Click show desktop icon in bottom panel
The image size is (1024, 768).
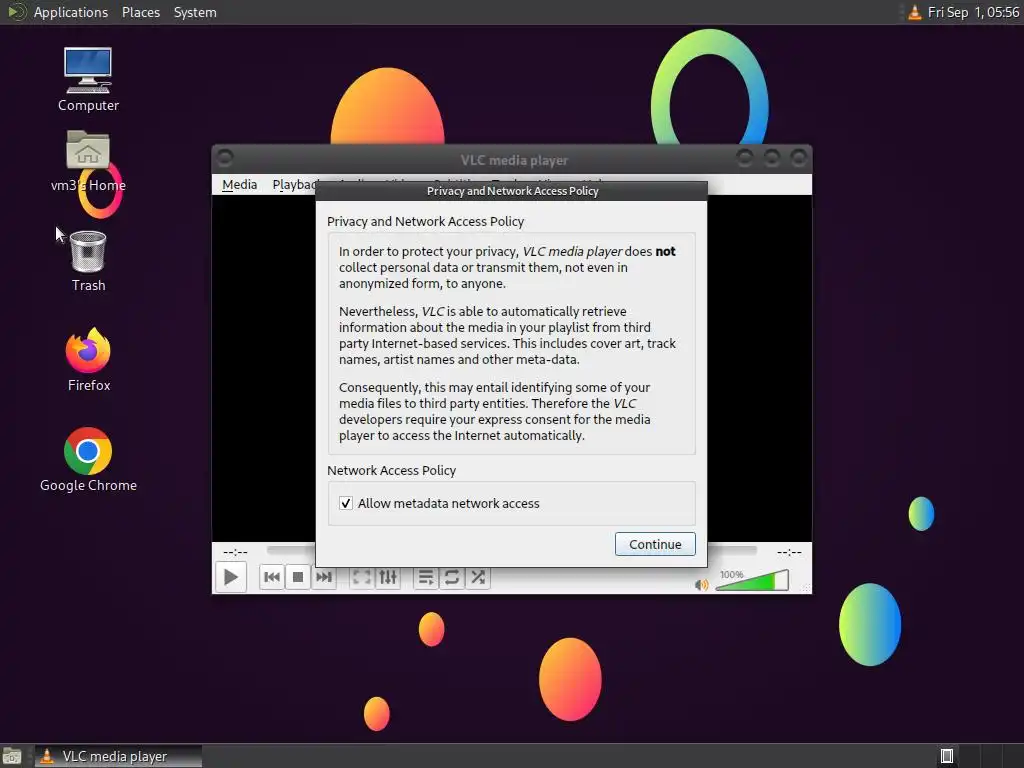click(x=12, y=756)
